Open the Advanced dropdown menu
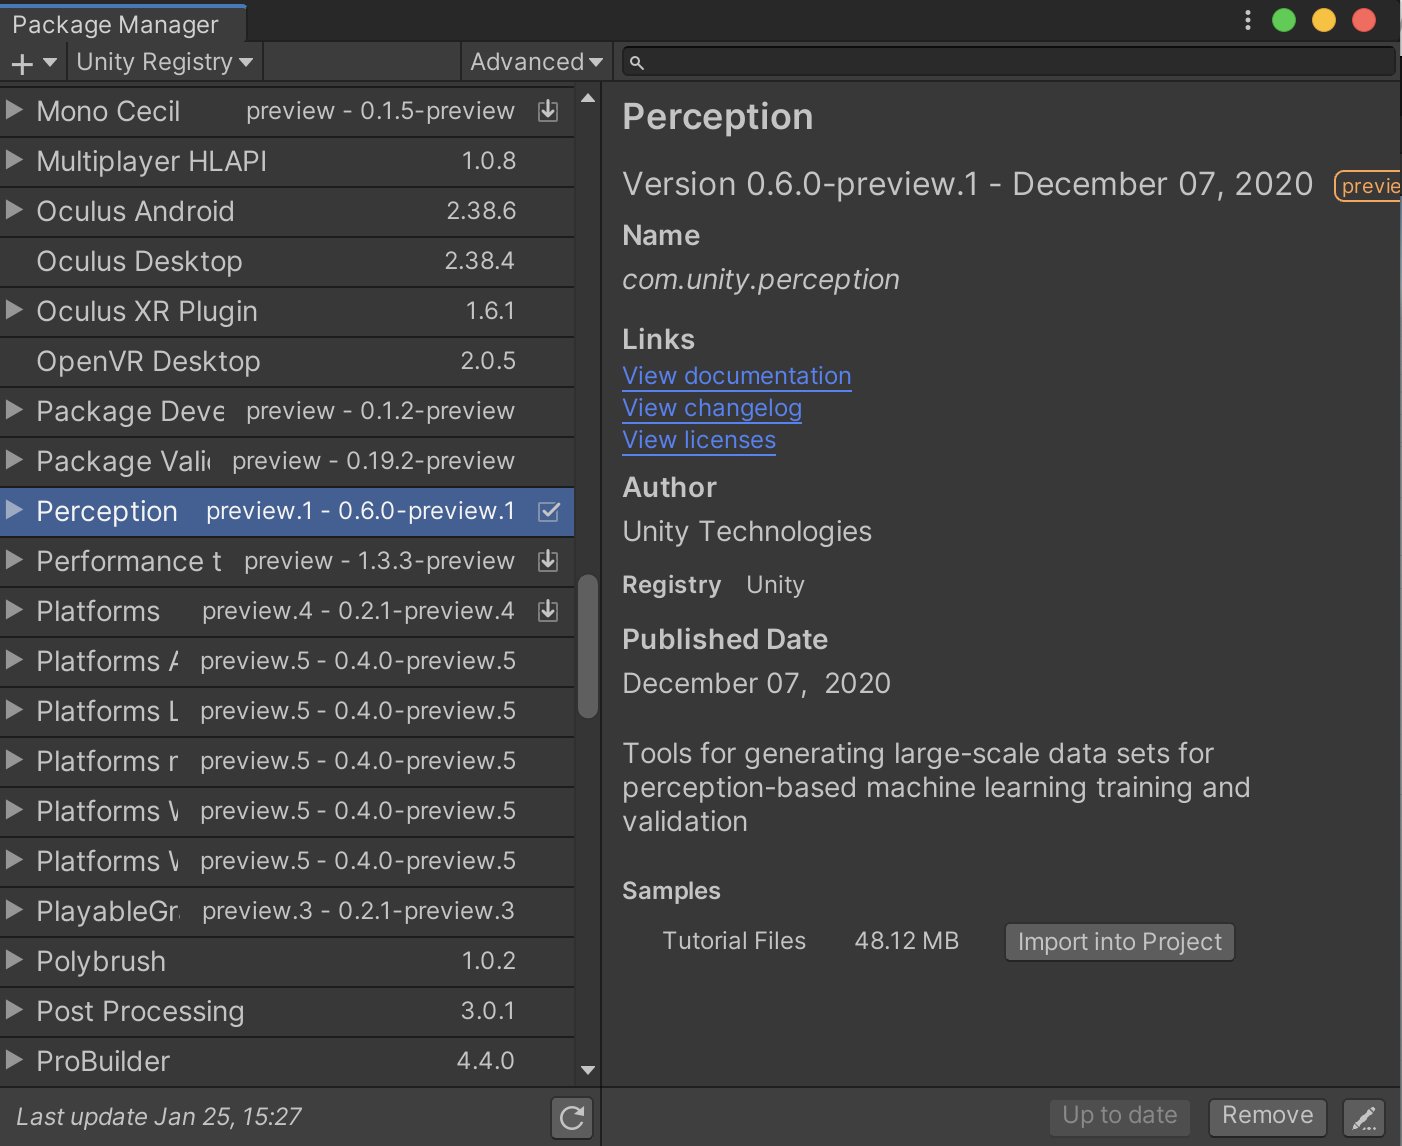The width and height of the screenshot is (1402, 1146). point(536,61)
